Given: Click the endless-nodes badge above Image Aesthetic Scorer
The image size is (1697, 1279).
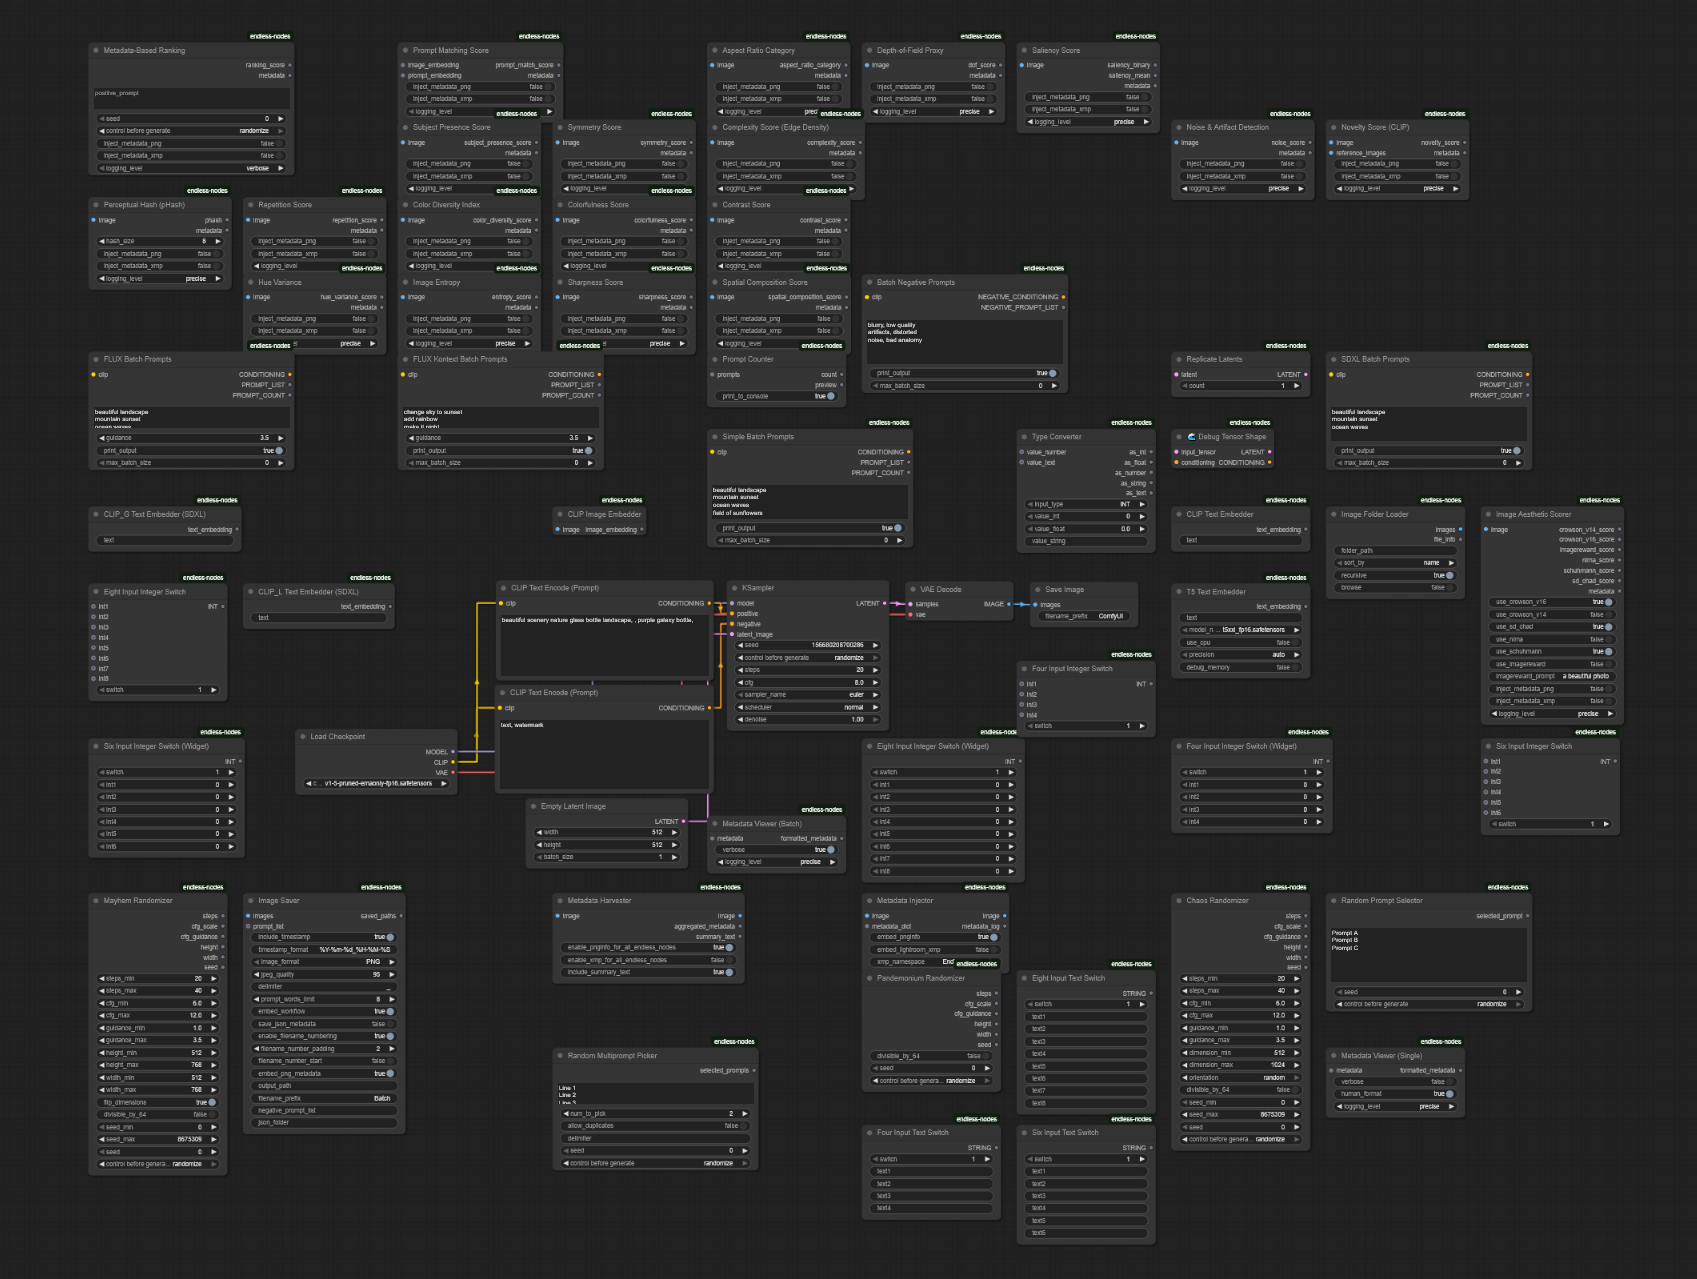Looking at the screenshot, I should point(1599,500).
